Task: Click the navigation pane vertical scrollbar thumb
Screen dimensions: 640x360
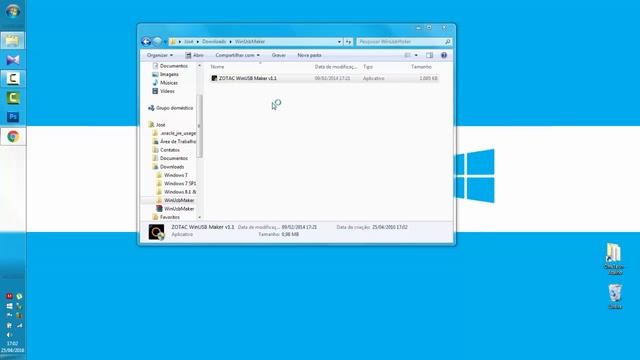Action: 200,126
